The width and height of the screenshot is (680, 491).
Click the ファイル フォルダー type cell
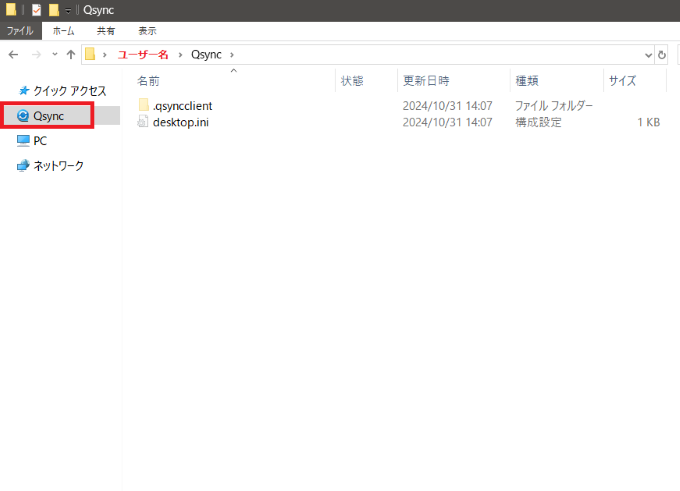coord(554,106)
